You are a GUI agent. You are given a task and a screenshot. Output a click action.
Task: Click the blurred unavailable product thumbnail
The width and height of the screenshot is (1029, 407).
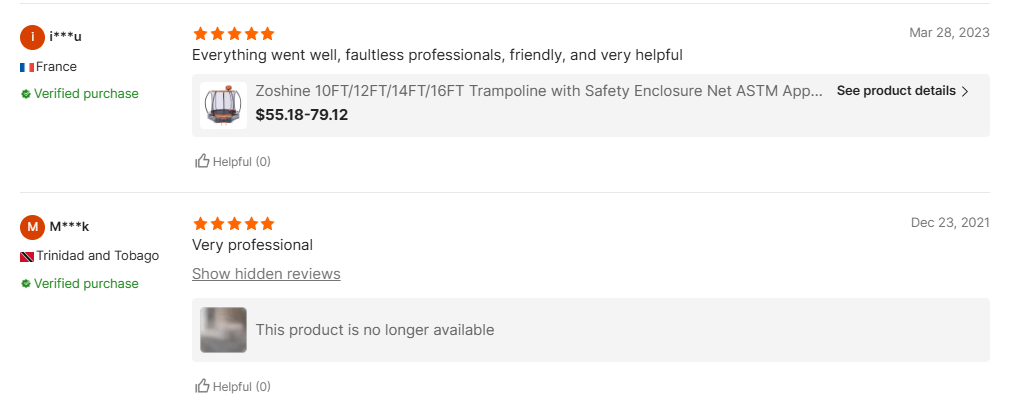223,330
